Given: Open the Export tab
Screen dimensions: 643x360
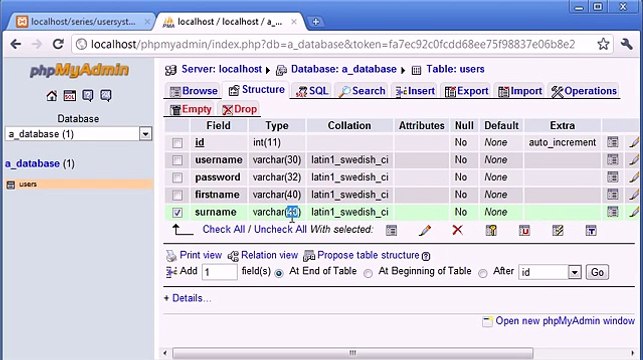Looking at the screenshot, I should tap(467, 91).
